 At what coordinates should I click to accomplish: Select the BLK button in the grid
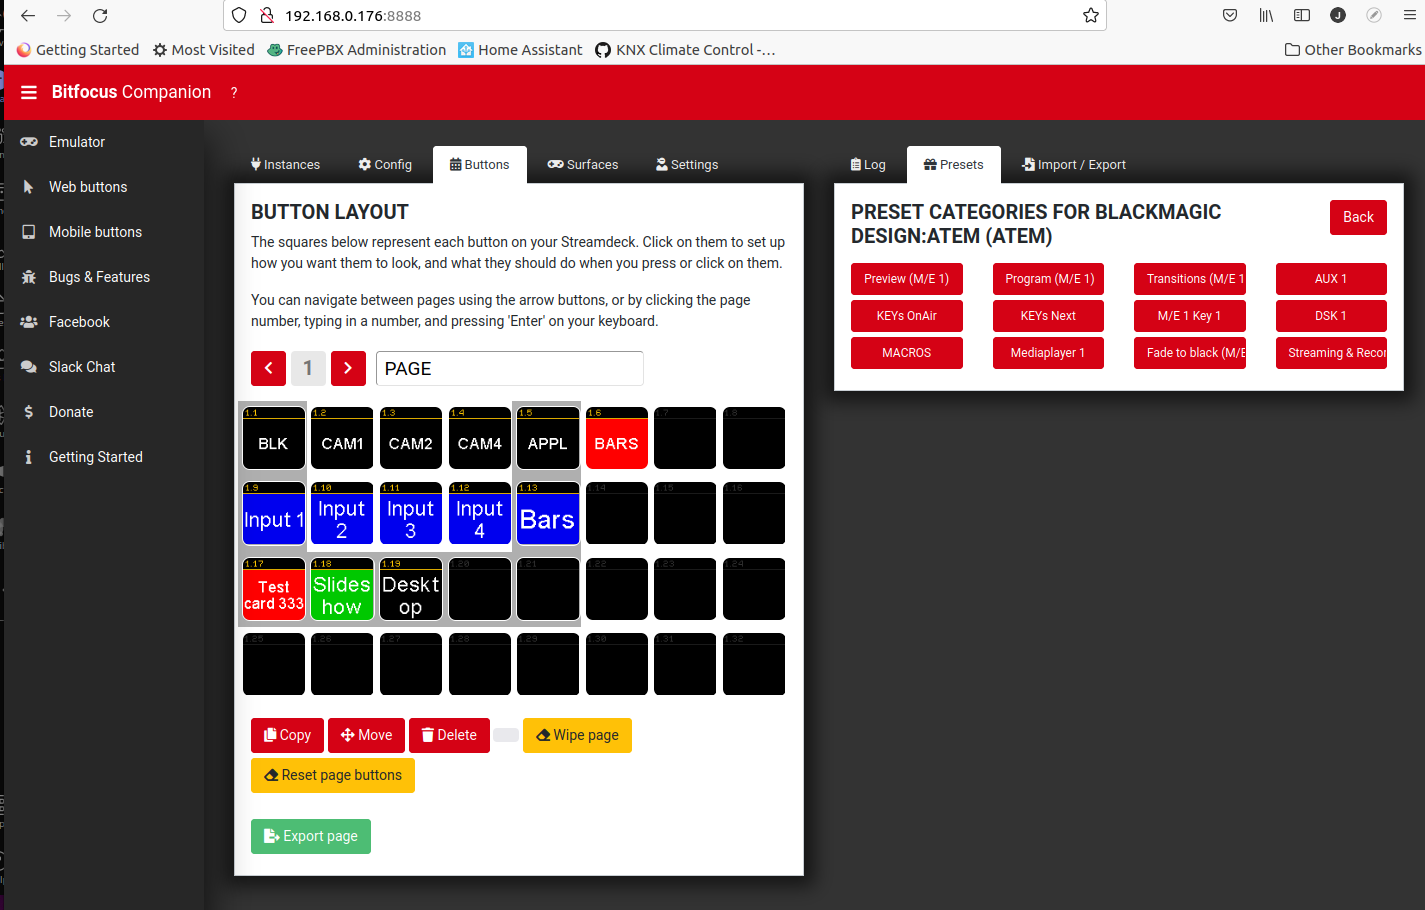point(274,438)
